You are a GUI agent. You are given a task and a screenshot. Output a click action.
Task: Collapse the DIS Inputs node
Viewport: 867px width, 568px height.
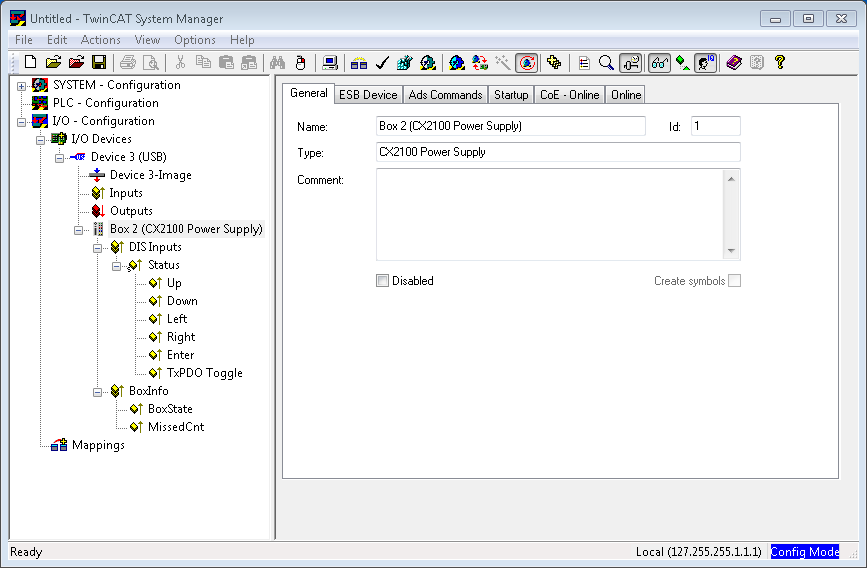97,248
